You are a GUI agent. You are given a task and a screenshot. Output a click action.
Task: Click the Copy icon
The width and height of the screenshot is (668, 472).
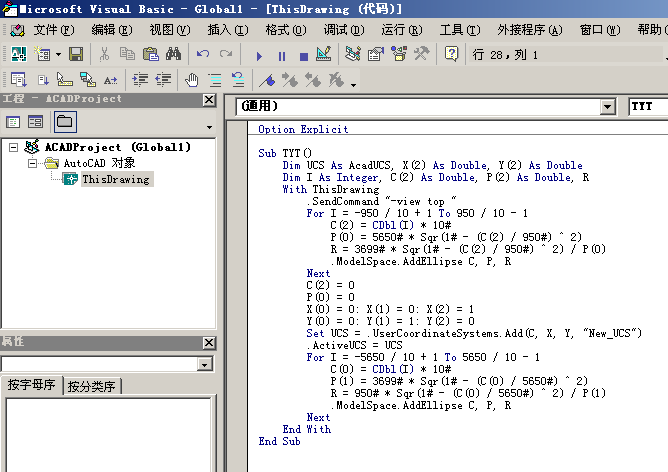pos(127,54)
